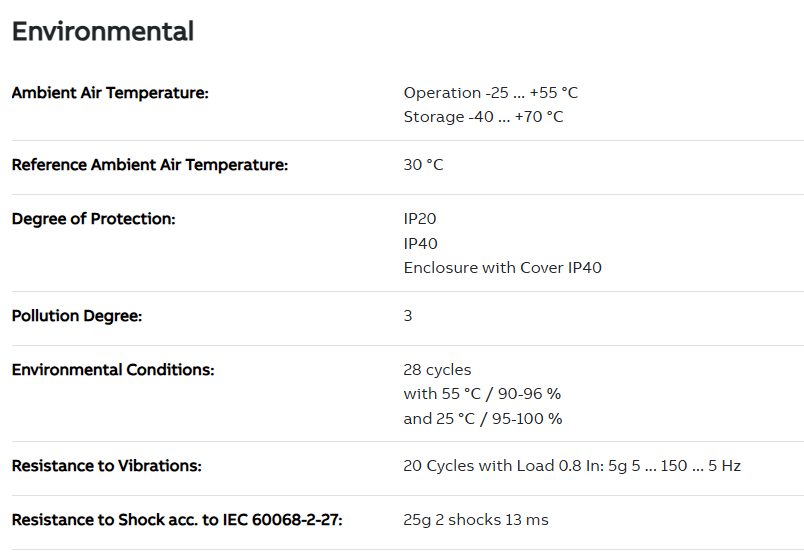Click the Degree of Protection label
The width and height of the screenshot is (804, 560).
pos(93,219)
